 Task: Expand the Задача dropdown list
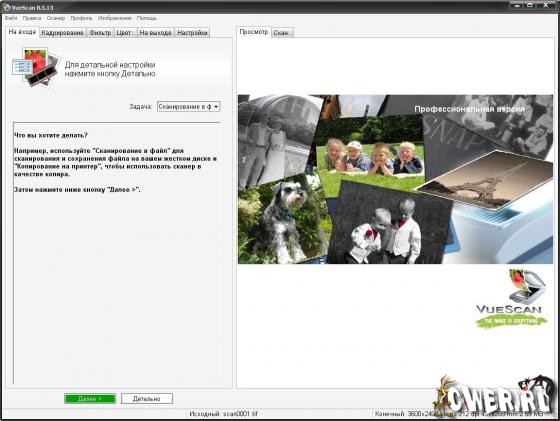189,106
